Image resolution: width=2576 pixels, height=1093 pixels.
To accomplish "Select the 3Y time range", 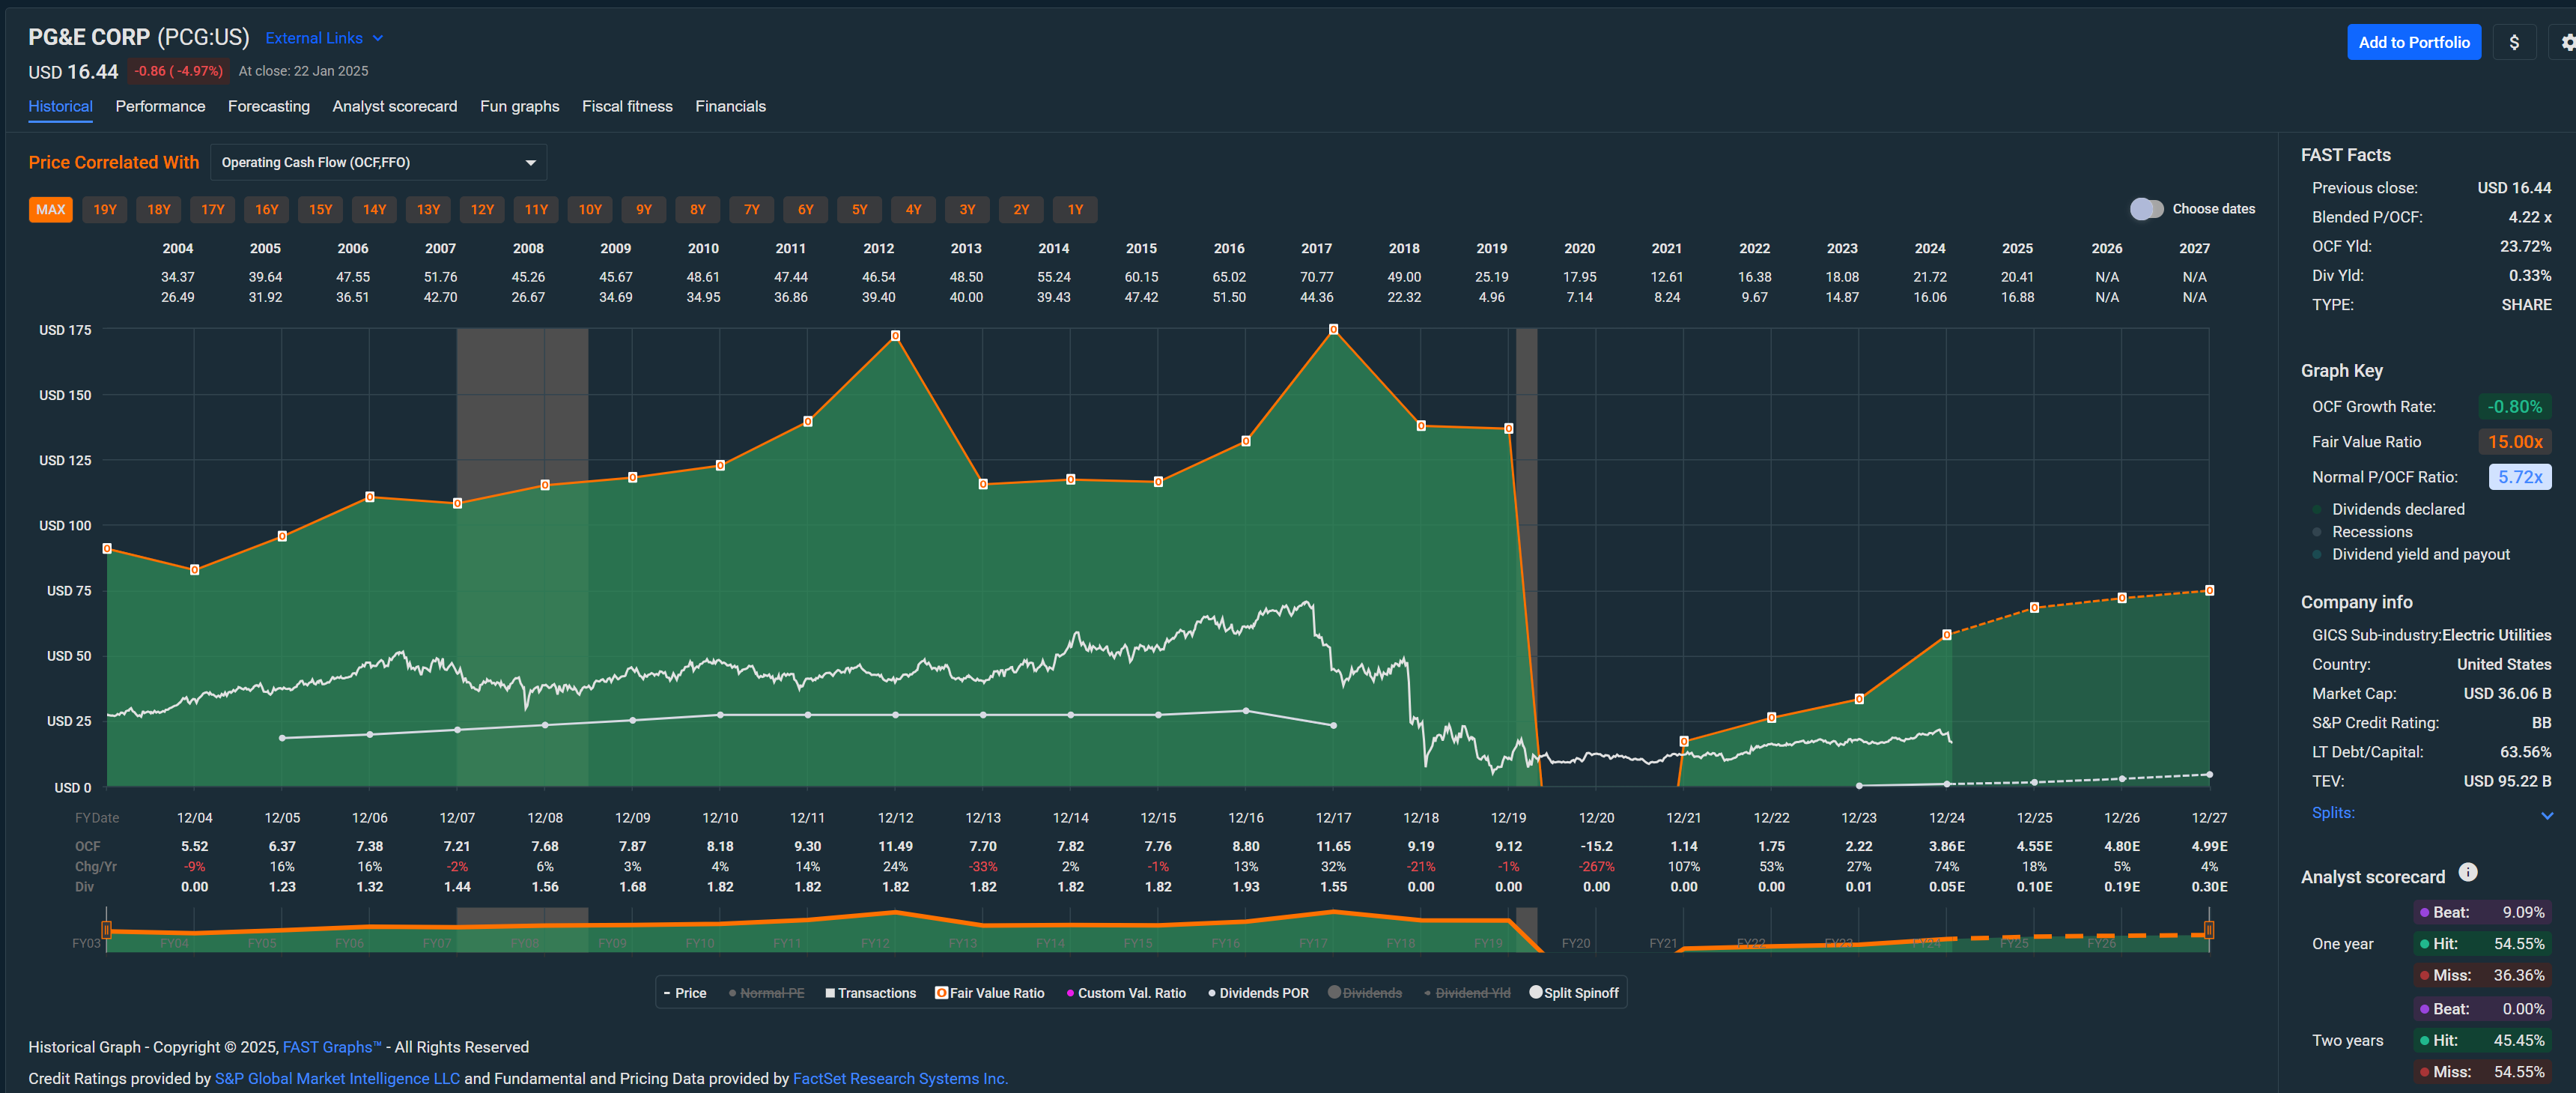I will pos(967,209).
